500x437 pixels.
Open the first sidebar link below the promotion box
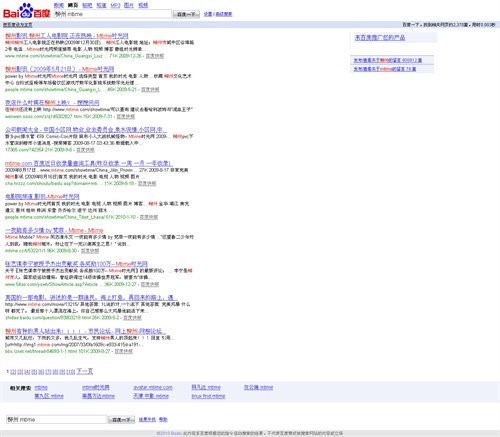388,60
